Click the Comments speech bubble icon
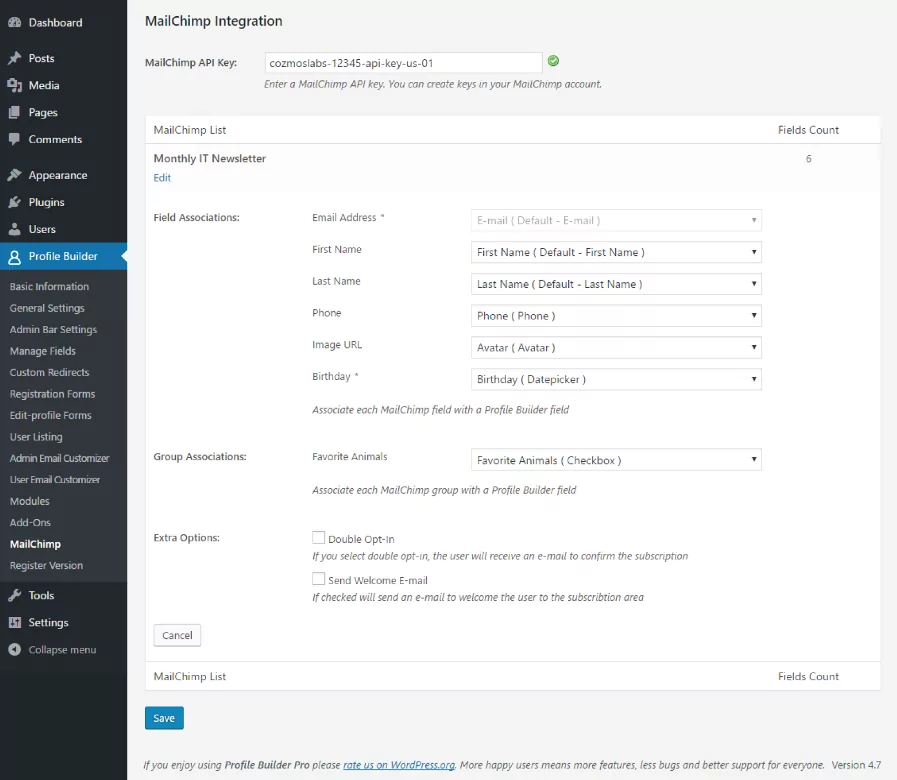The image size is (897, 780). click(x=15, y=139)
